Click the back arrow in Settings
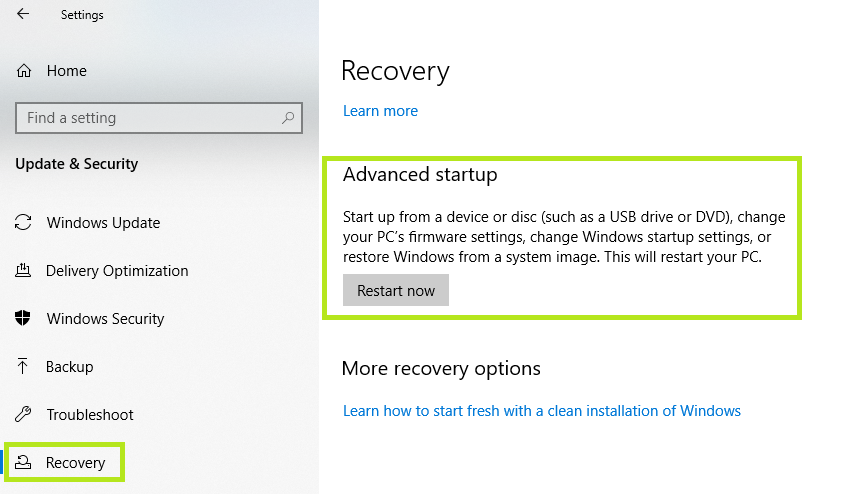Viewport: 853px width, 494px height. coord(23,14)
